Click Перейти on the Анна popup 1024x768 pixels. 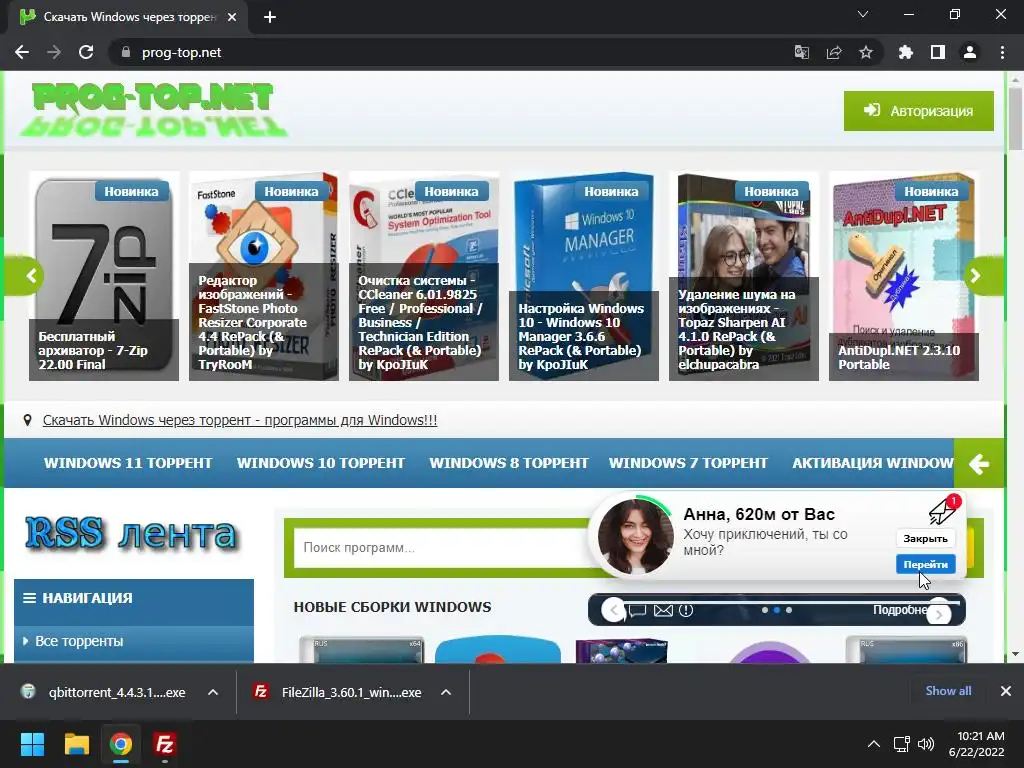click(x=925, y=564)
